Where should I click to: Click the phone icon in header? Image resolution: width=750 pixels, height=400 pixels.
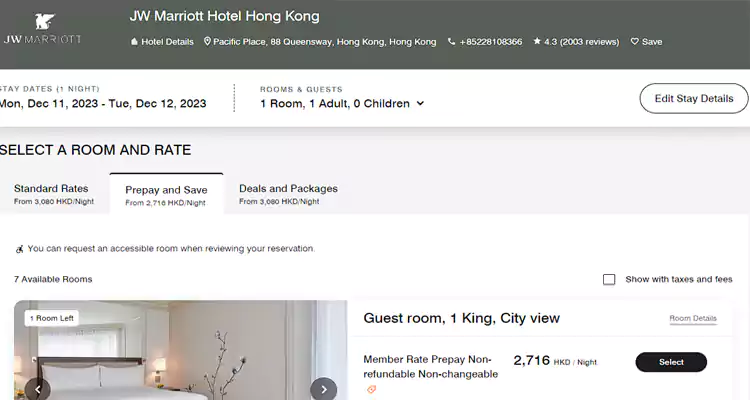(452, 42)
